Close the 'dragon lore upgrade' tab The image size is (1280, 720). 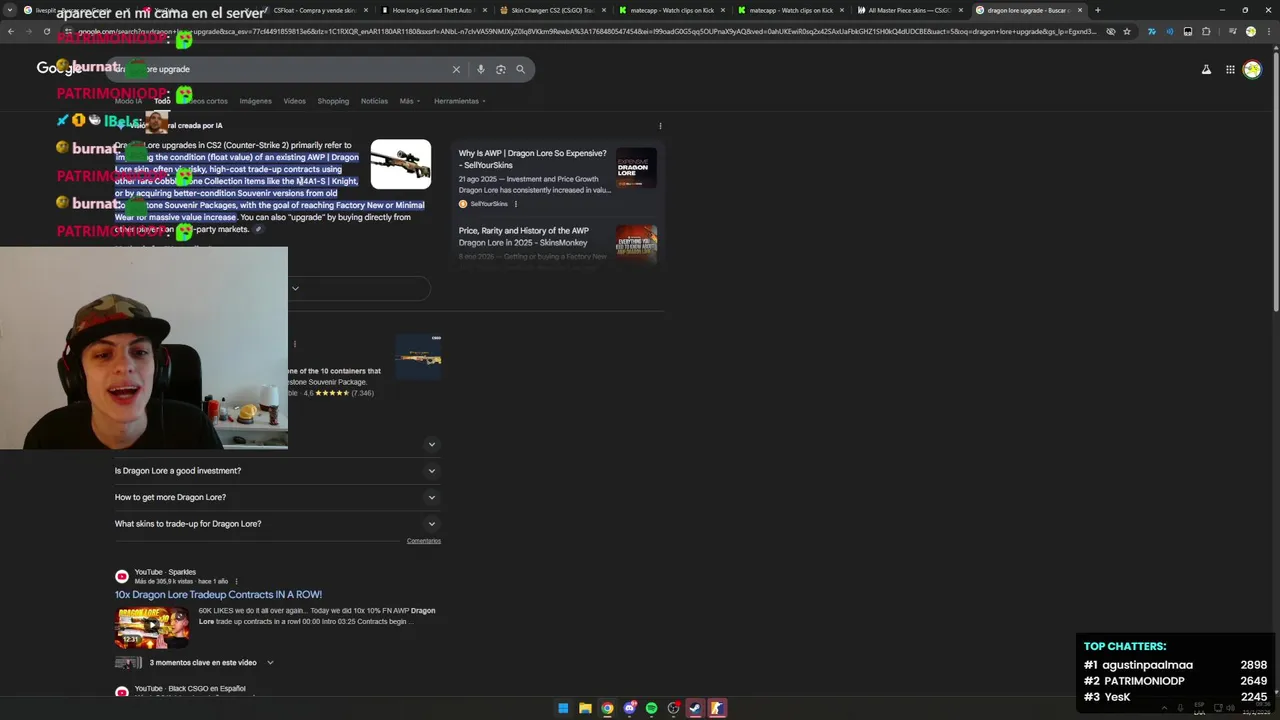(x=1080, y=10)
